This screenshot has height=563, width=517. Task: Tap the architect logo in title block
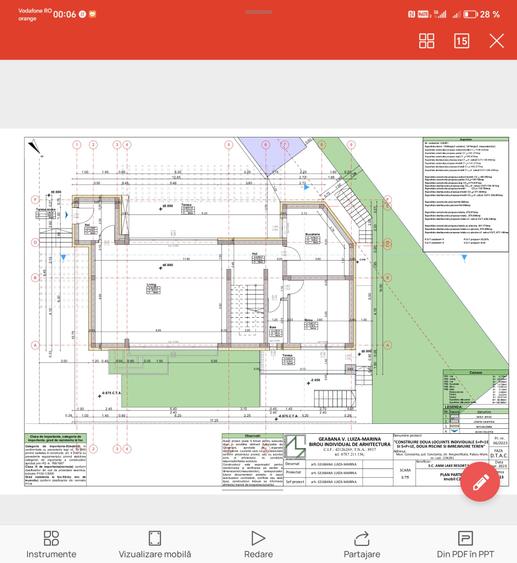[295, 447]
